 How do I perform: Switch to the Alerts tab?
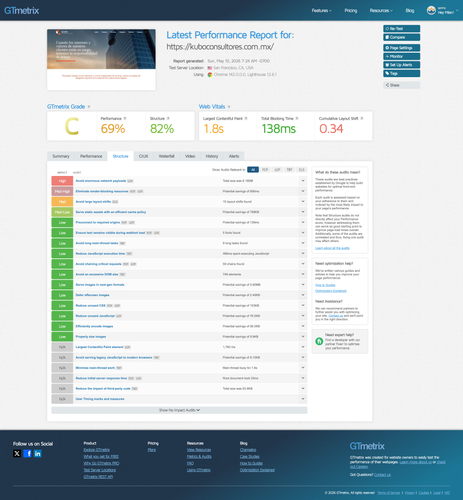point(234,156)
